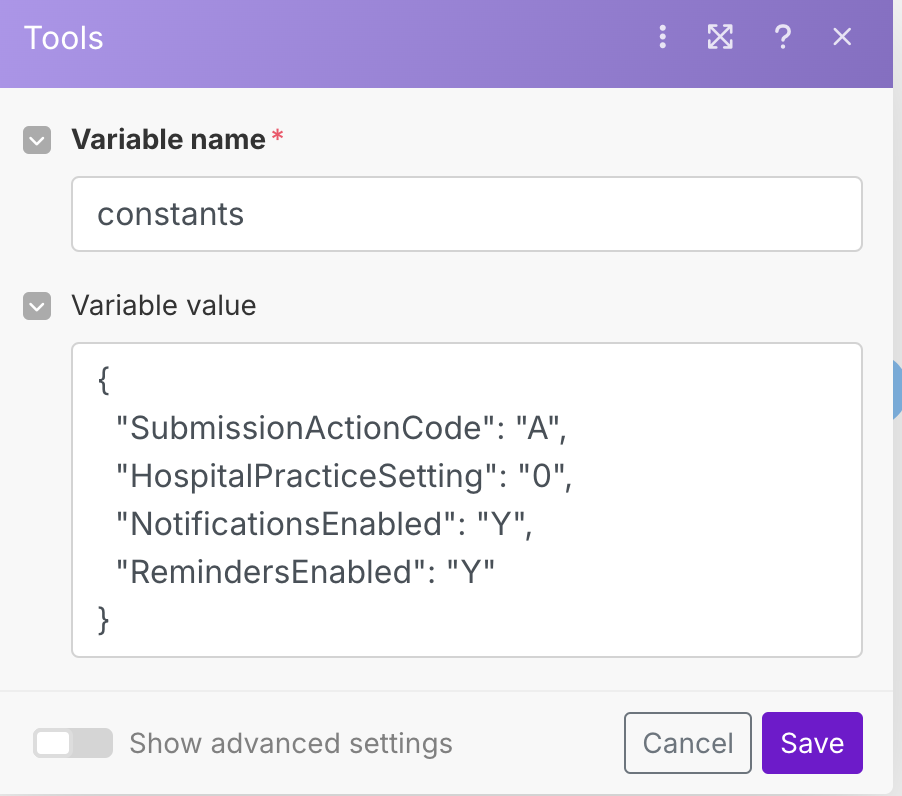This screenshot has width=902, height=796.
Task: Open help via the question mark icon
Action: tap(783, 38)
